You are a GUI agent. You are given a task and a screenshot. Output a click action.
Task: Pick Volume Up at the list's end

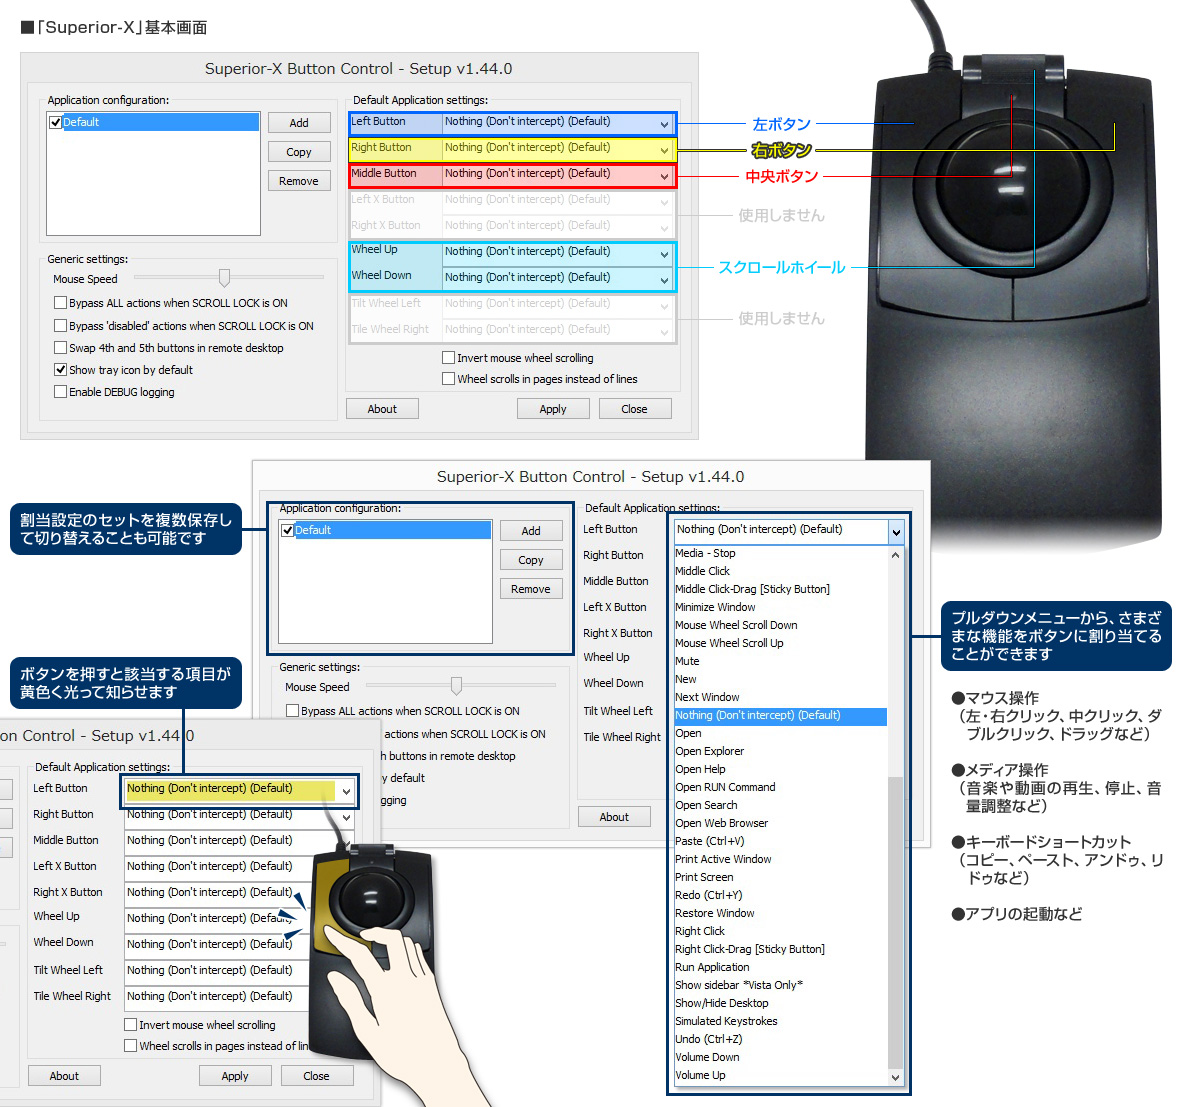pos(780,1076)
